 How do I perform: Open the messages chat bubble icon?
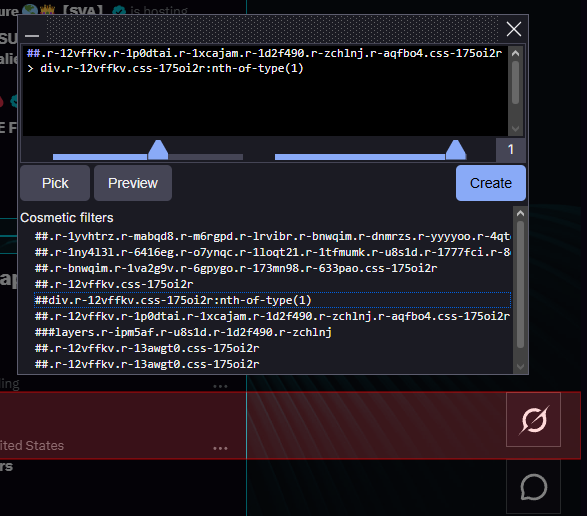(x=533, y=487)
